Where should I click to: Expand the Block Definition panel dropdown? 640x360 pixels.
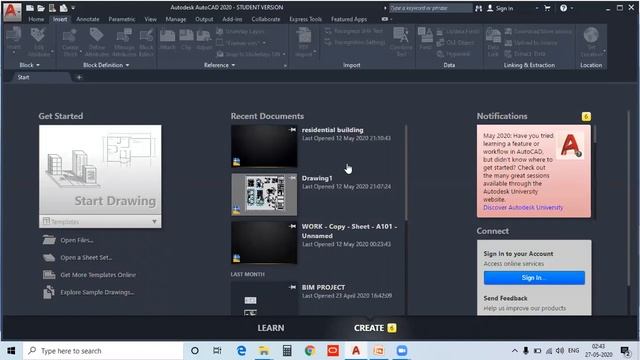point(106,65)
